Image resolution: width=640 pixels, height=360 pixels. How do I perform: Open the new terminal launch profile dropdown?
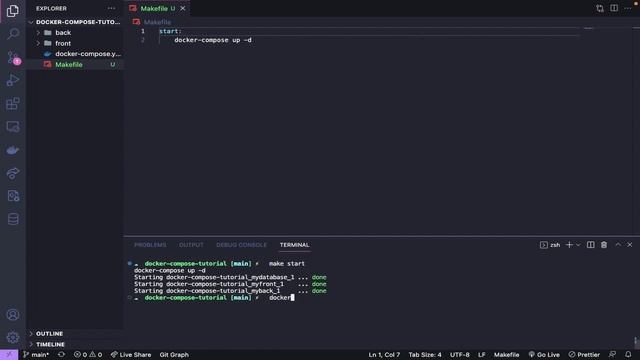pyautogui.click(x=578, y=245)
